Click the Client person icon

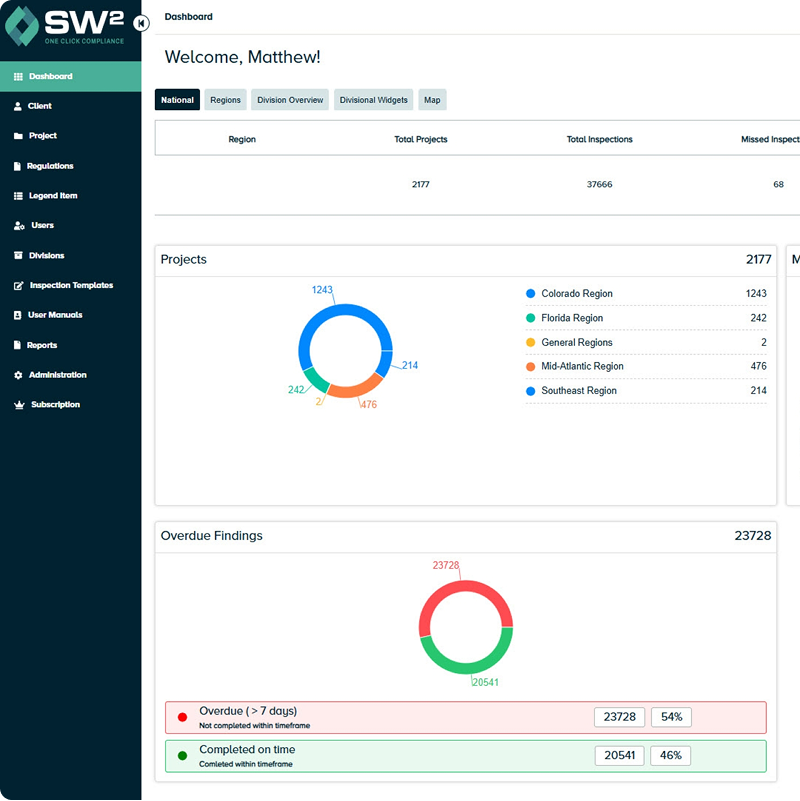18,106
